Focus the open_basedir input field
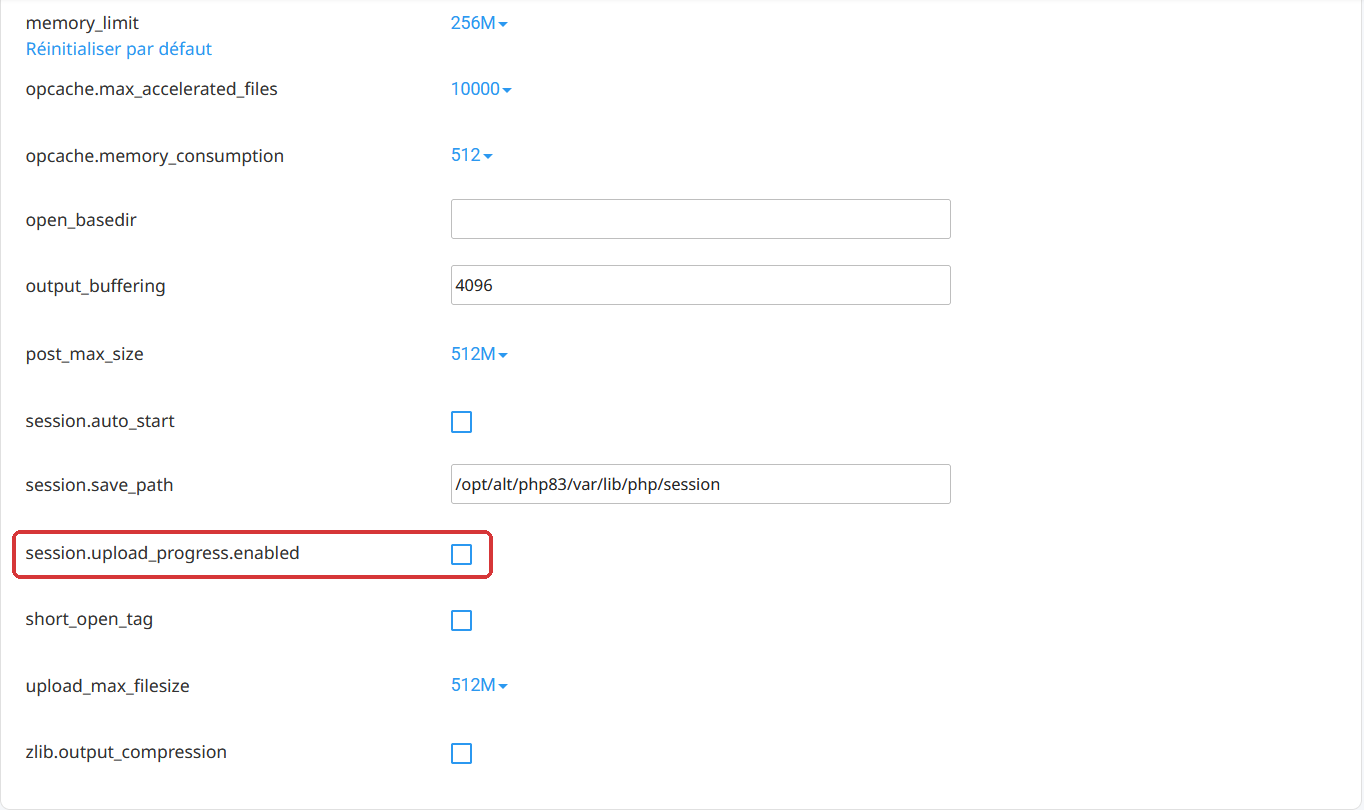The height and width of the screenshot is (810, 1364). click(x=700, y=219)
